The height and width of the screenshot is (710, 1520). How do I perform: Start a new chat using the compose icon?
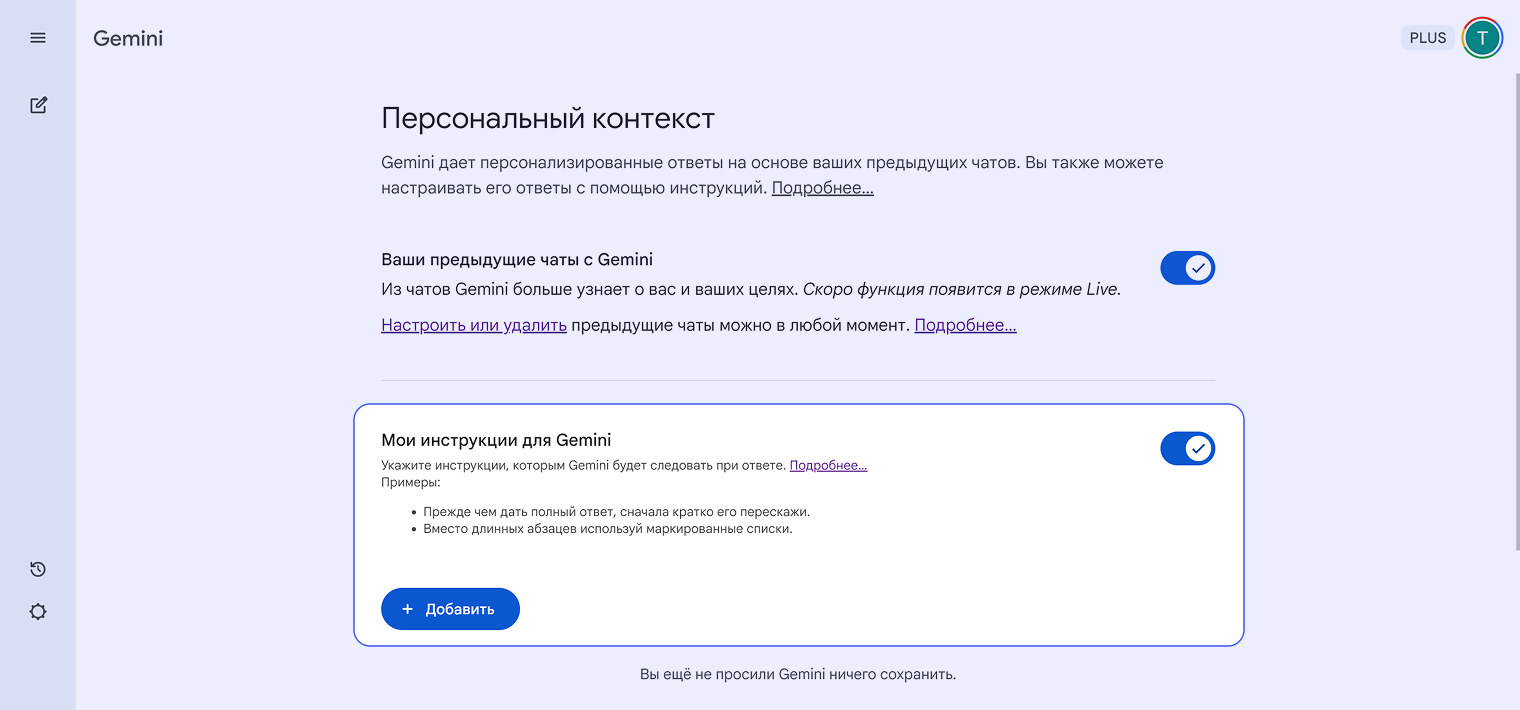point(38,104)
